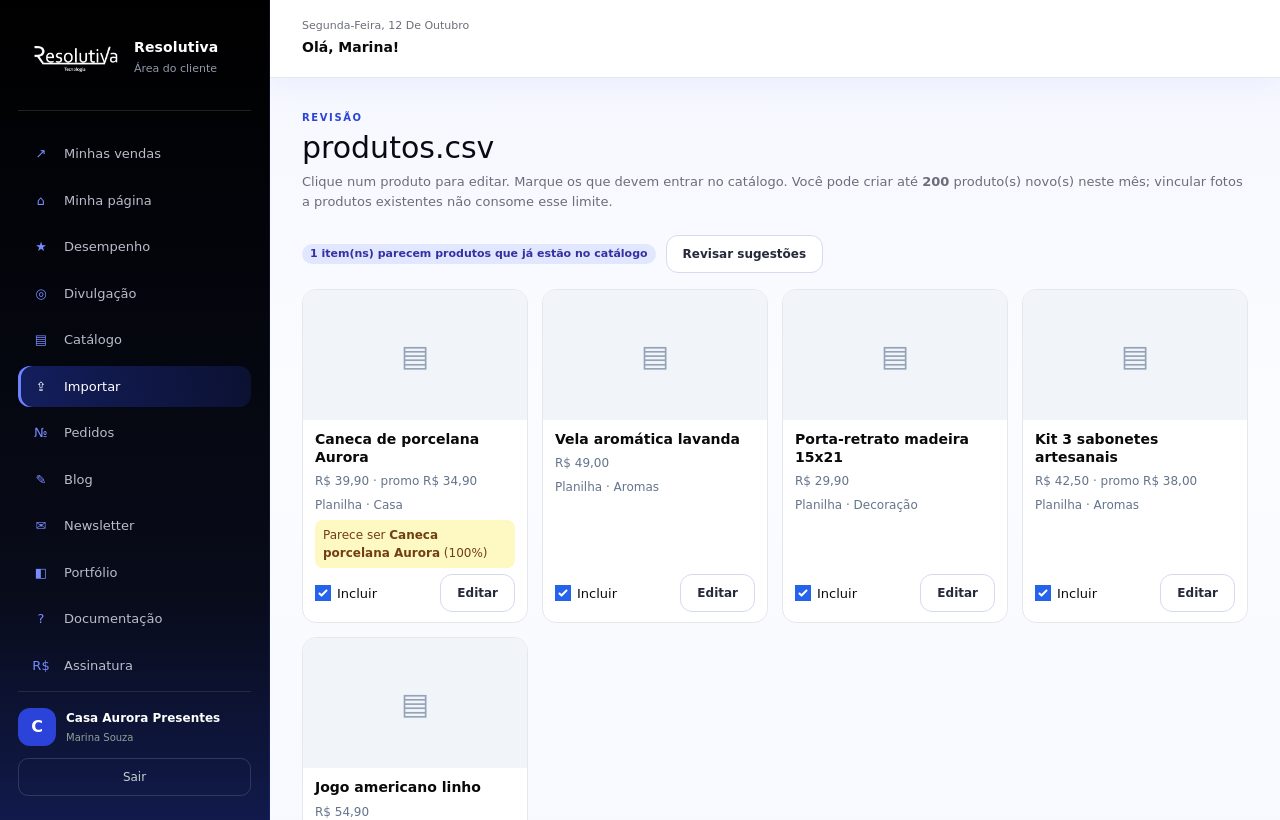The height and width of the screenshot is (820, 1280).
Task: Click the Jogo americano linho title
Action: (398, 787)
